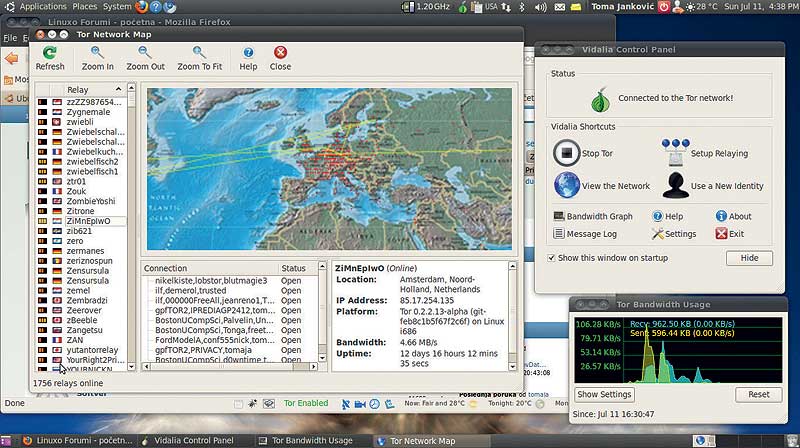Screen dimensions: 800x448
Task: Click the bandwidth graph display
Action: coord(678,350)
